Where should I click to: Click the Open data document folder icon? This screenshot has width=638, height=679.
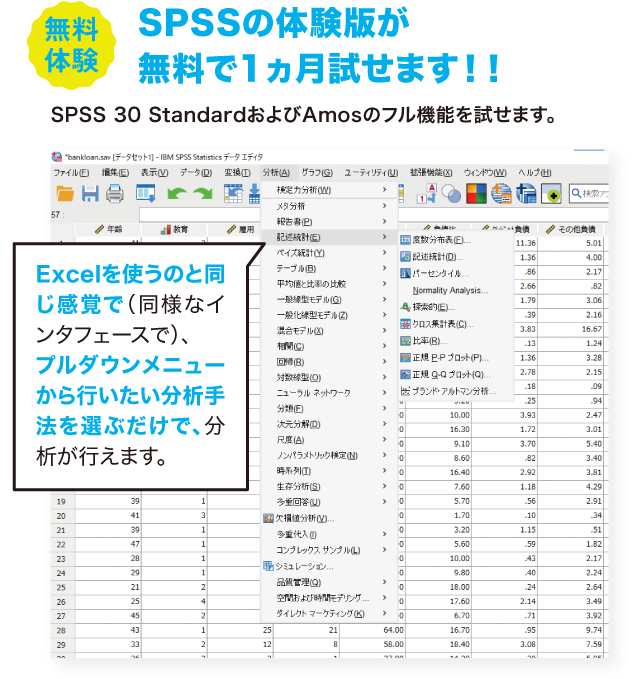[x=65, y=193]
